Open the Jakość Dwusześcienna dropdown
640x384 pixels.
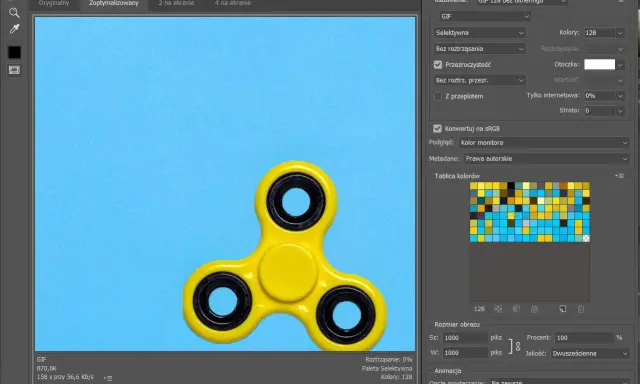point(590,353)
